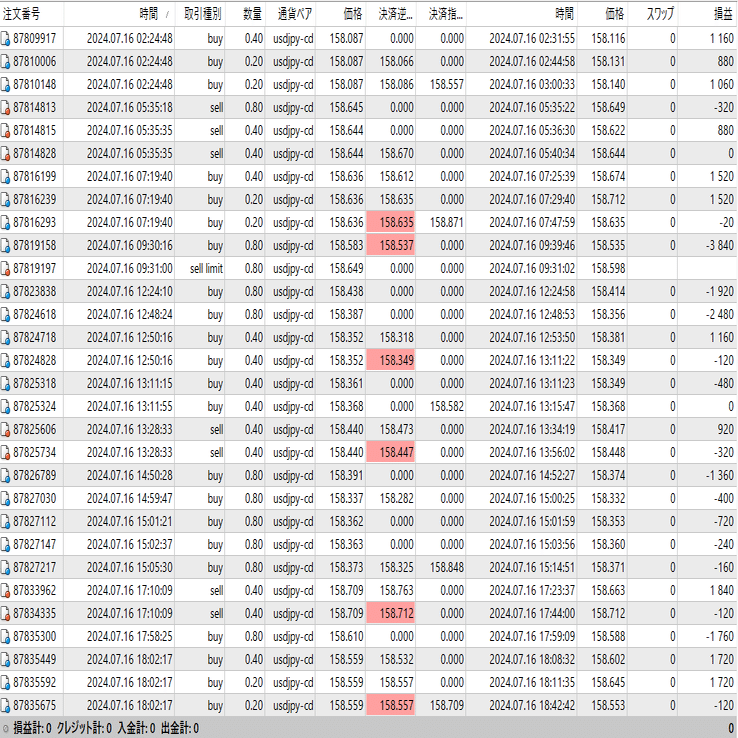738x738 pixels.
Task: Click the order icon beside 87819158
Action: 5,246
